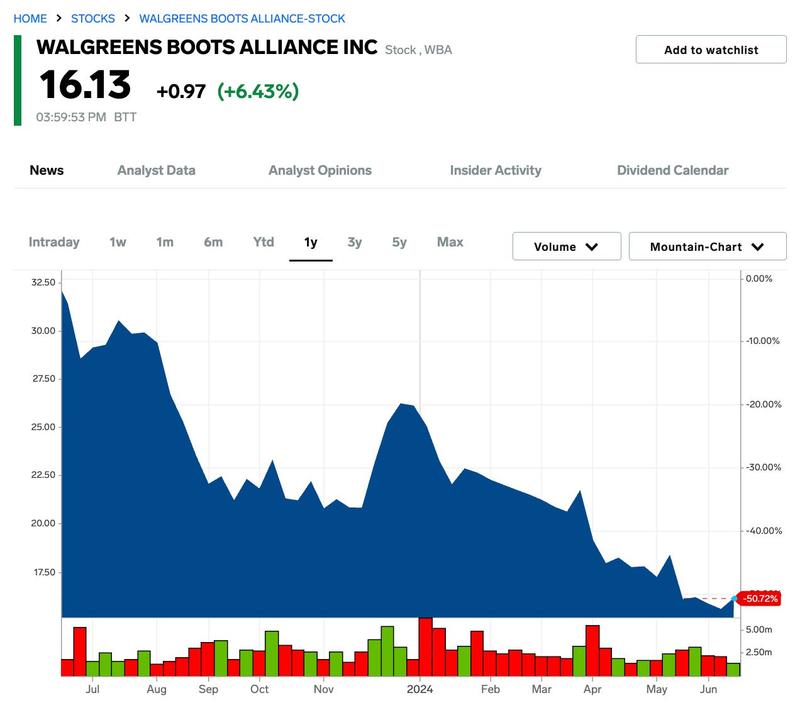
Task: Go to HOME breadcrumb link
Action: pyautogui.click(x=30, y=19)
